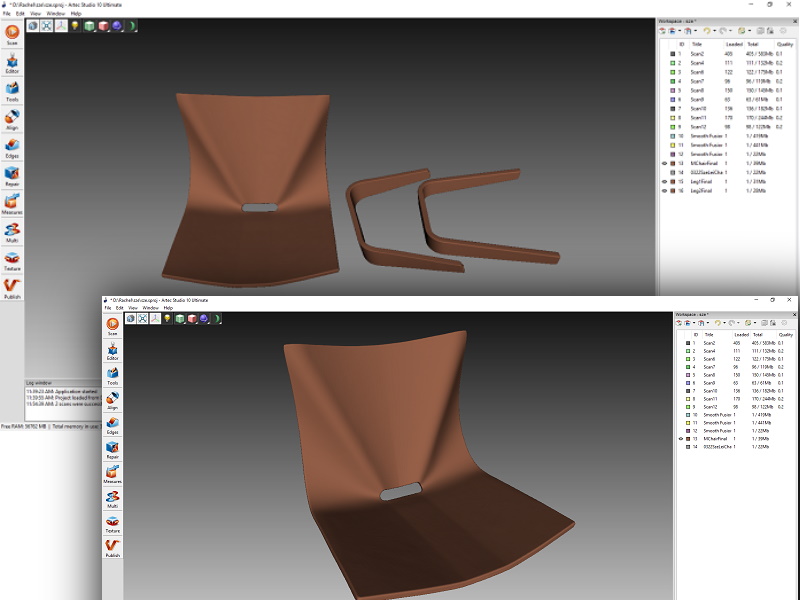Open the Texture tool in the front window
Viewport: 800px width, 600px height.
pyautogui.click(x=112, y=523)
